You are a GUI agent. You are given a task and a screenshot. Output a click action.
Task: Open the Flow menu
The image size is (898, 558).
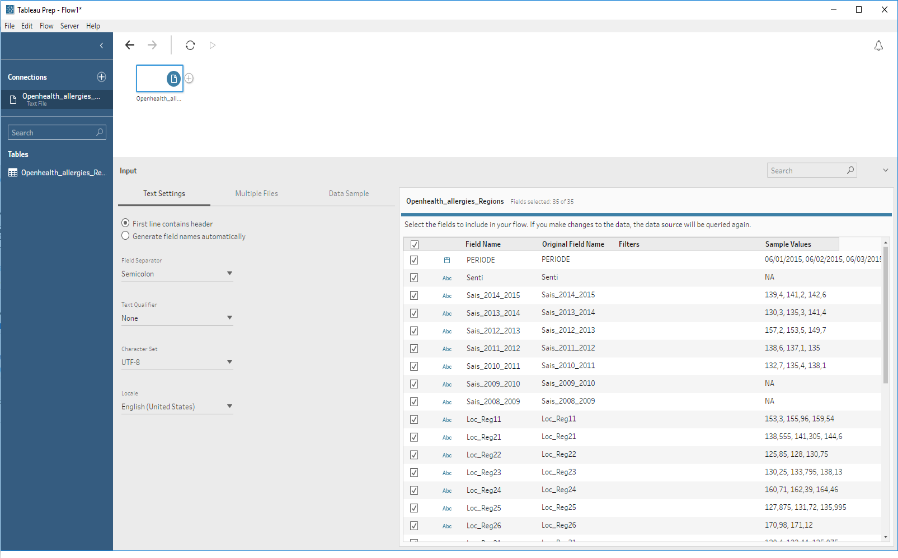coord(46,26)
